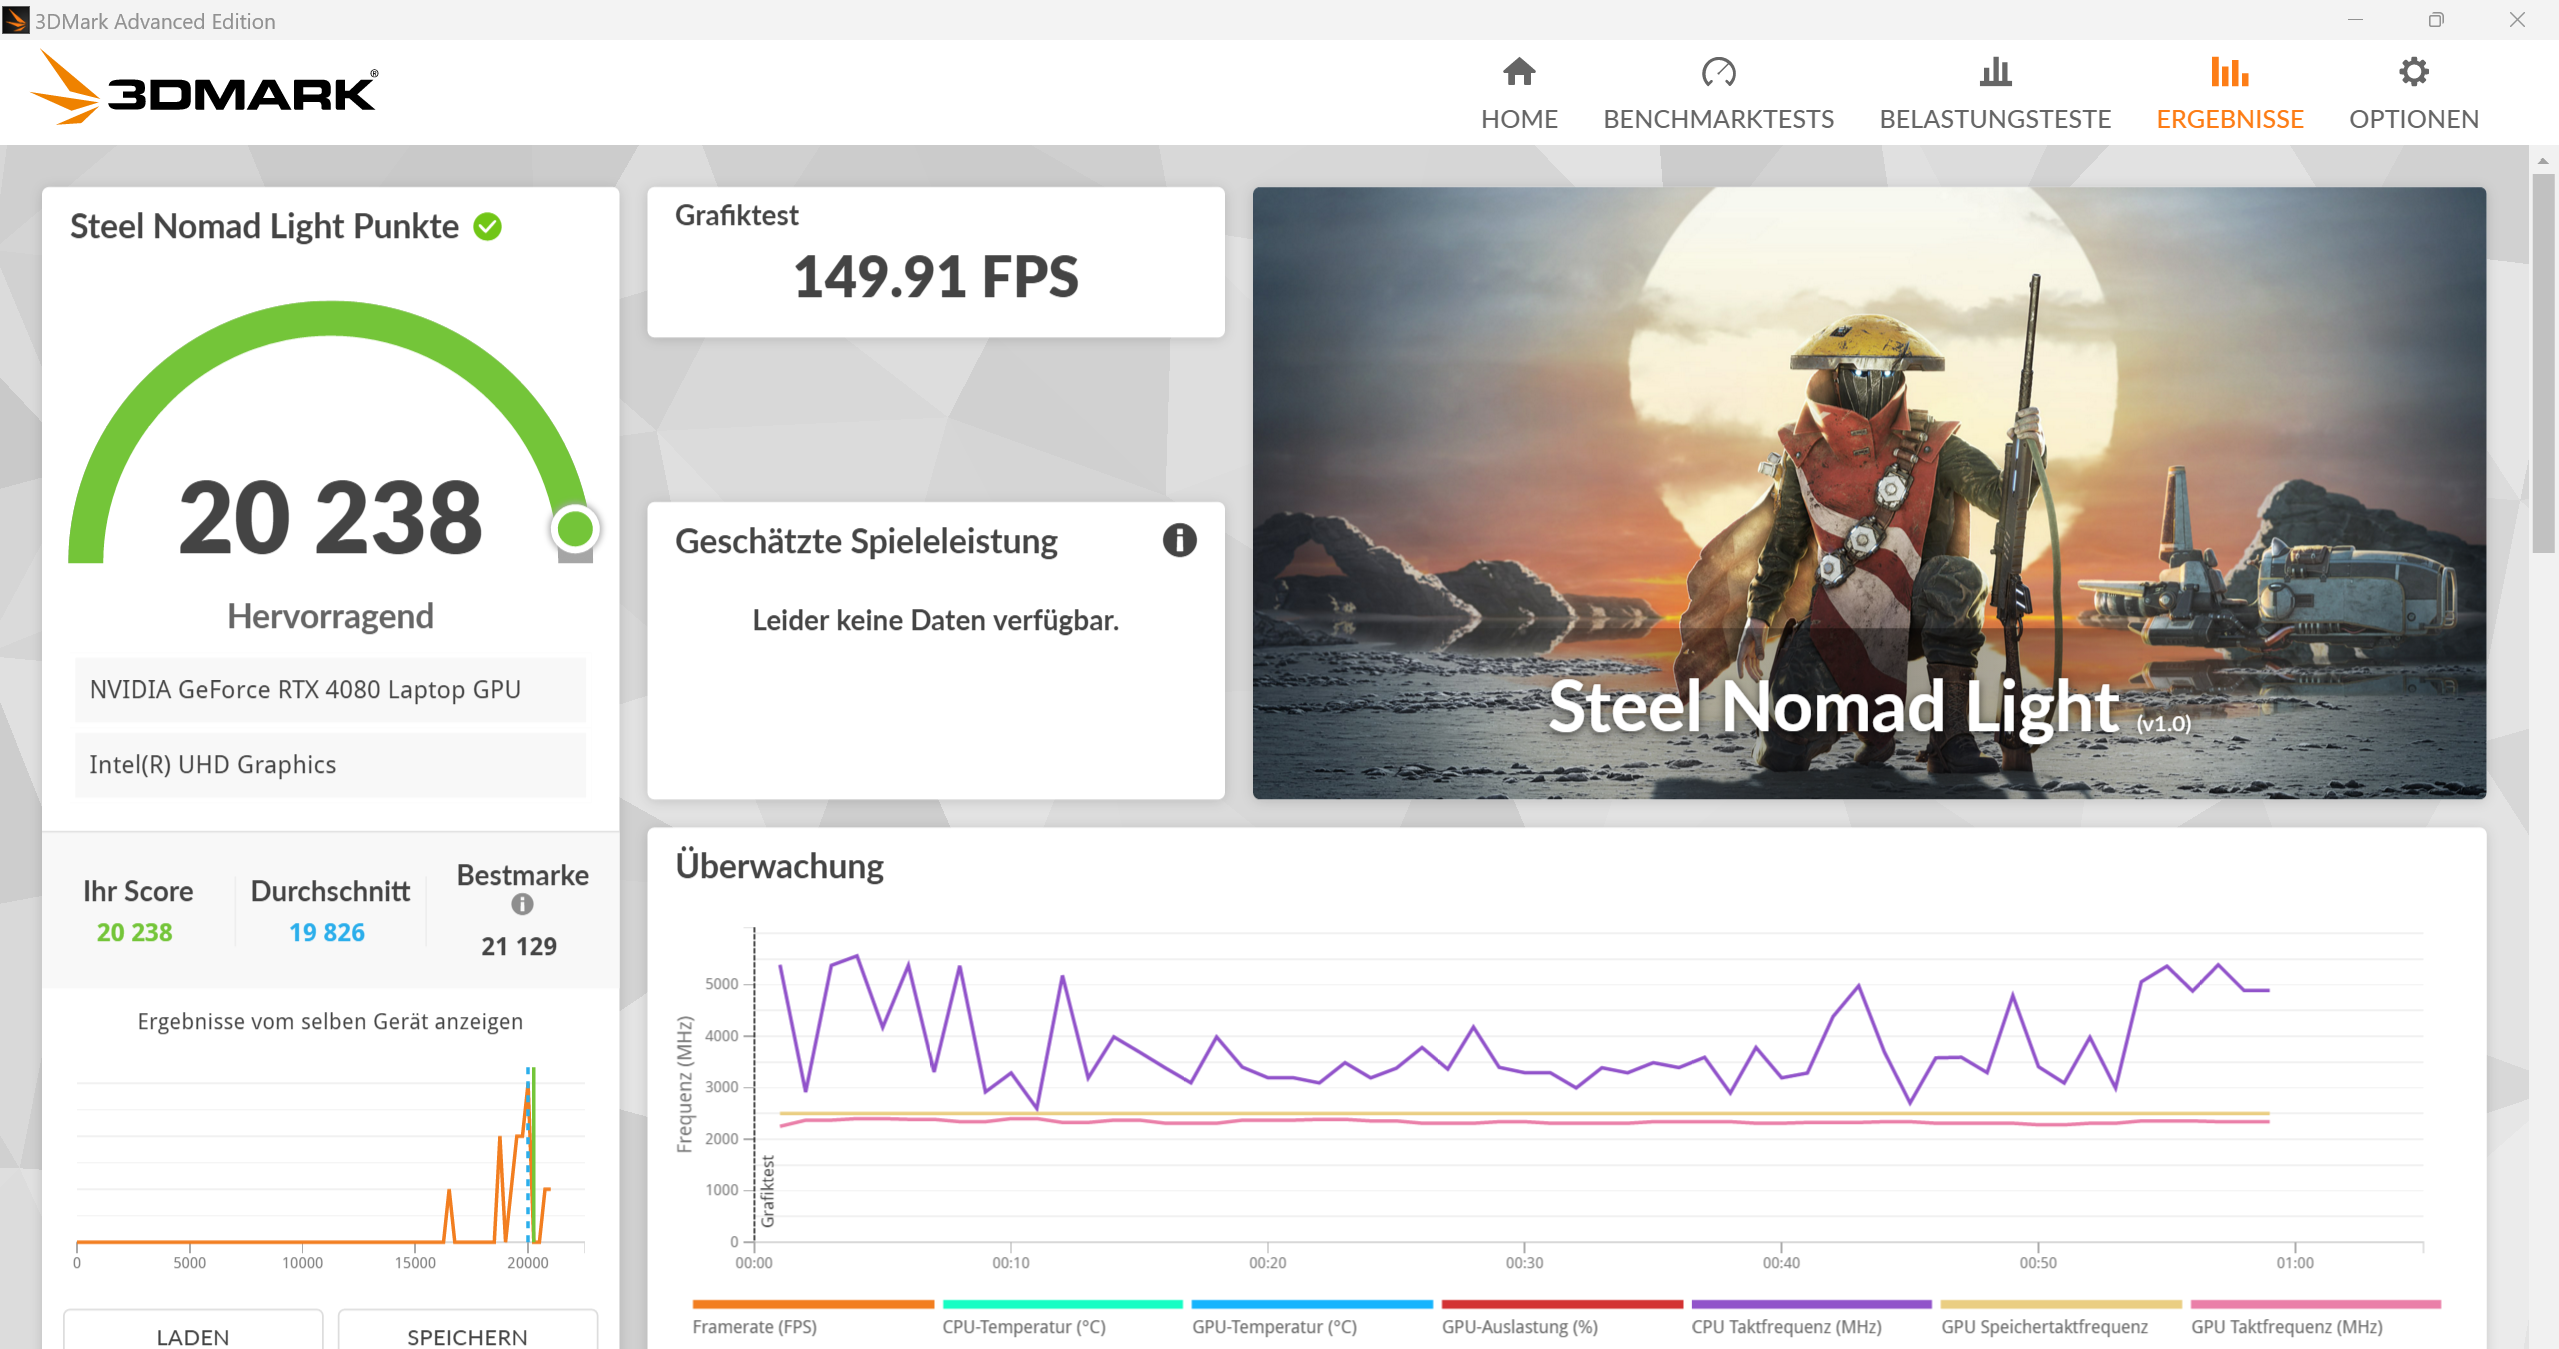Open Optionen via the gear icon
The width and height of the screenshot is (2559, 1349).
[x=2414, y=72]
